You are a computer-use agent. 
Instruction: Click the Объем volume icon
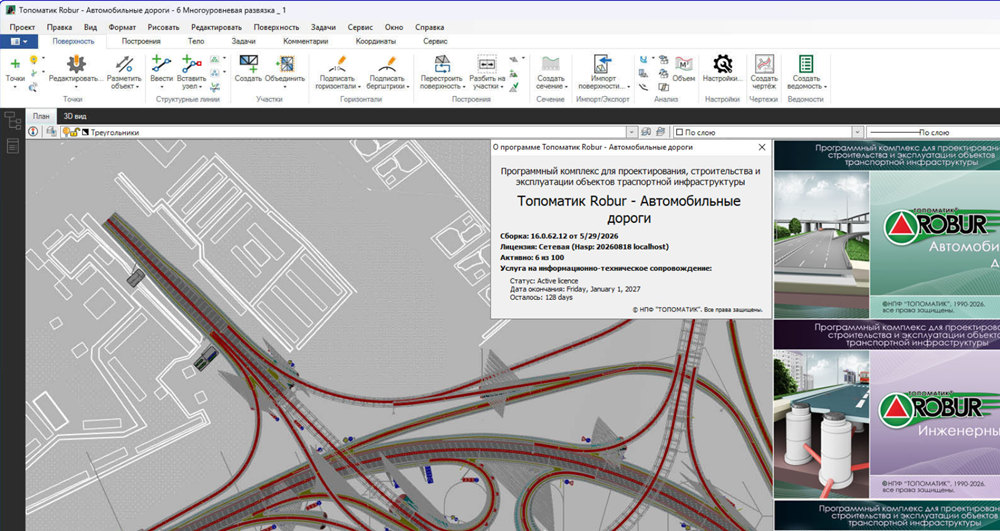(x=684, y=64)
